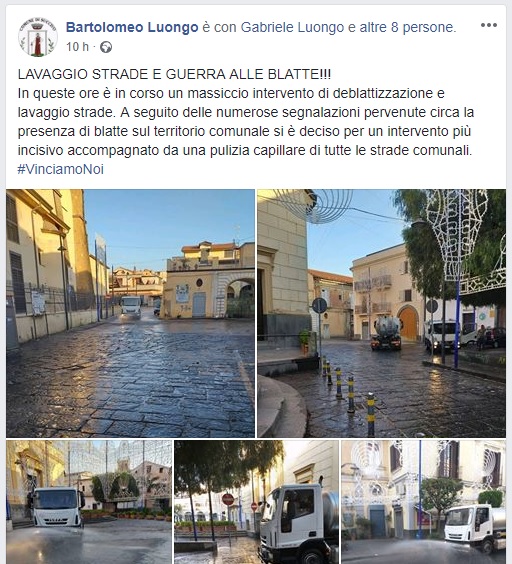Open bottom-left photo of truck facing camera

coord(89,502)
